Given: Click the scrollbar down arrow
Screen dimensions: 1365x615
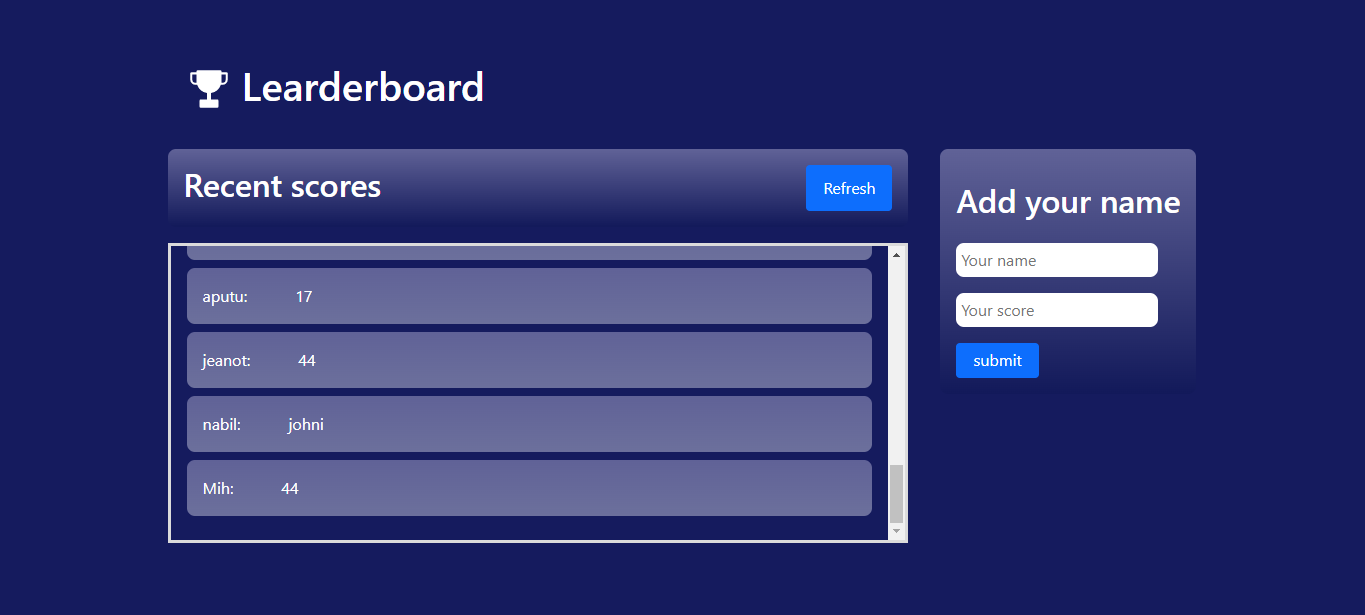Looking at the screenshot, I should 895,529.
